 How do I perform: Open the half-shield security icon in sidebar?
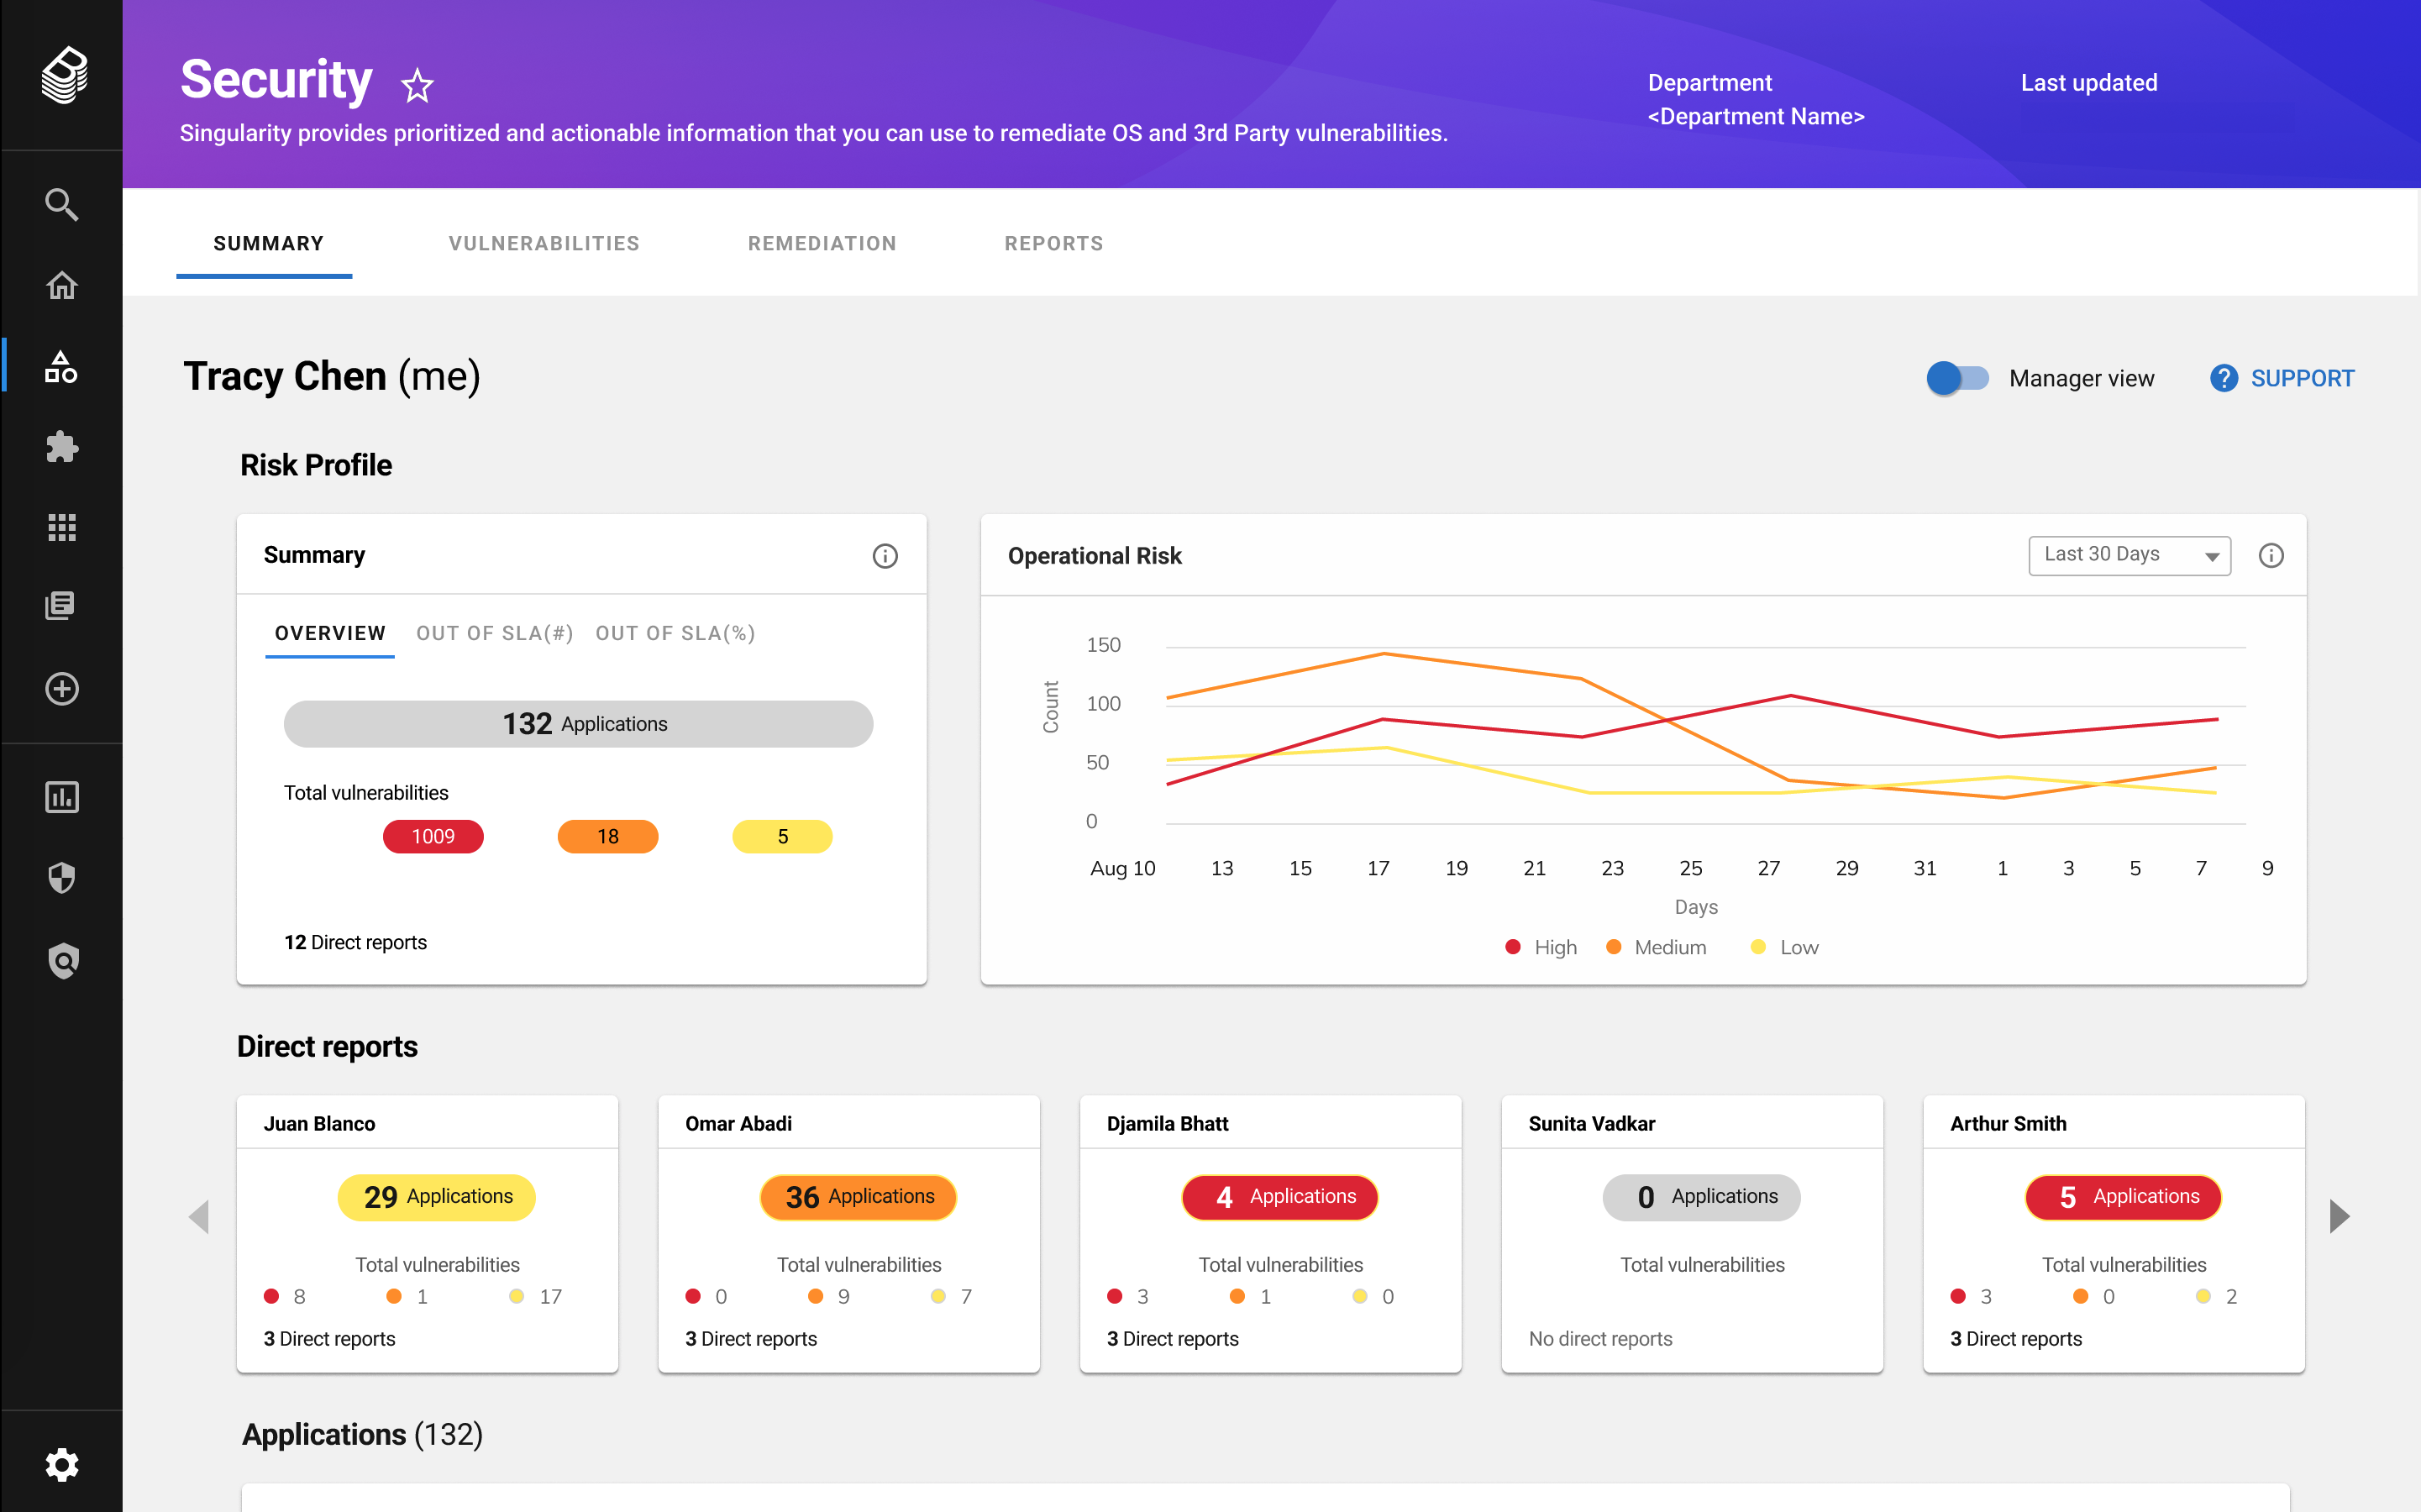62,878
